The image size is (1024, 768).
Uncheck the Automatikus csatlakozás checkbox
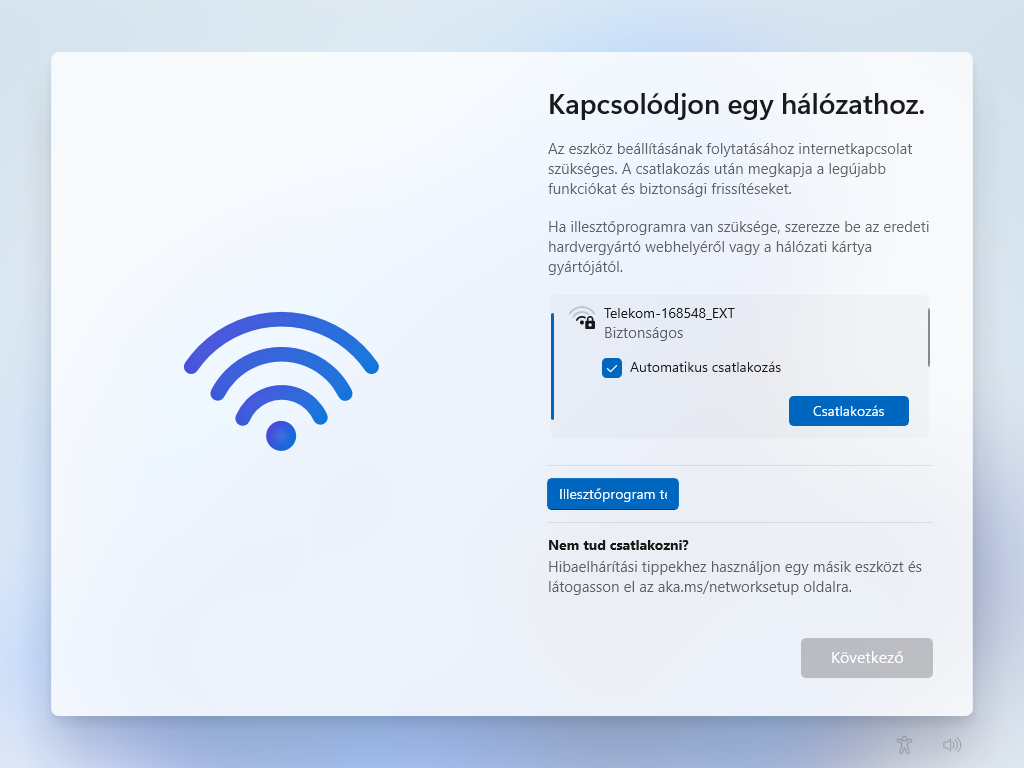point(612,368)
